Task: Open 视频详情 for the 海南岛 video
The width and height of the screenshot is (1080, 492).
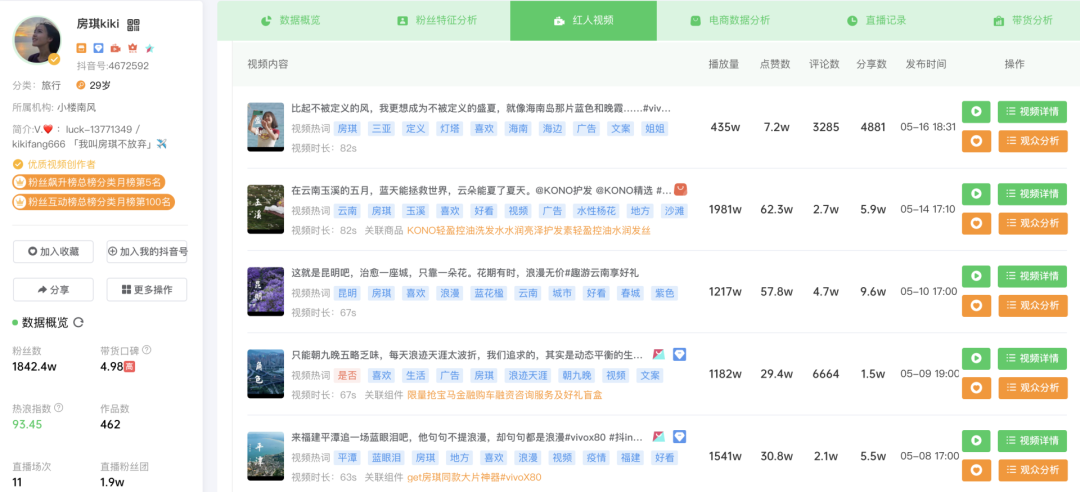Action: [1032, 112]
